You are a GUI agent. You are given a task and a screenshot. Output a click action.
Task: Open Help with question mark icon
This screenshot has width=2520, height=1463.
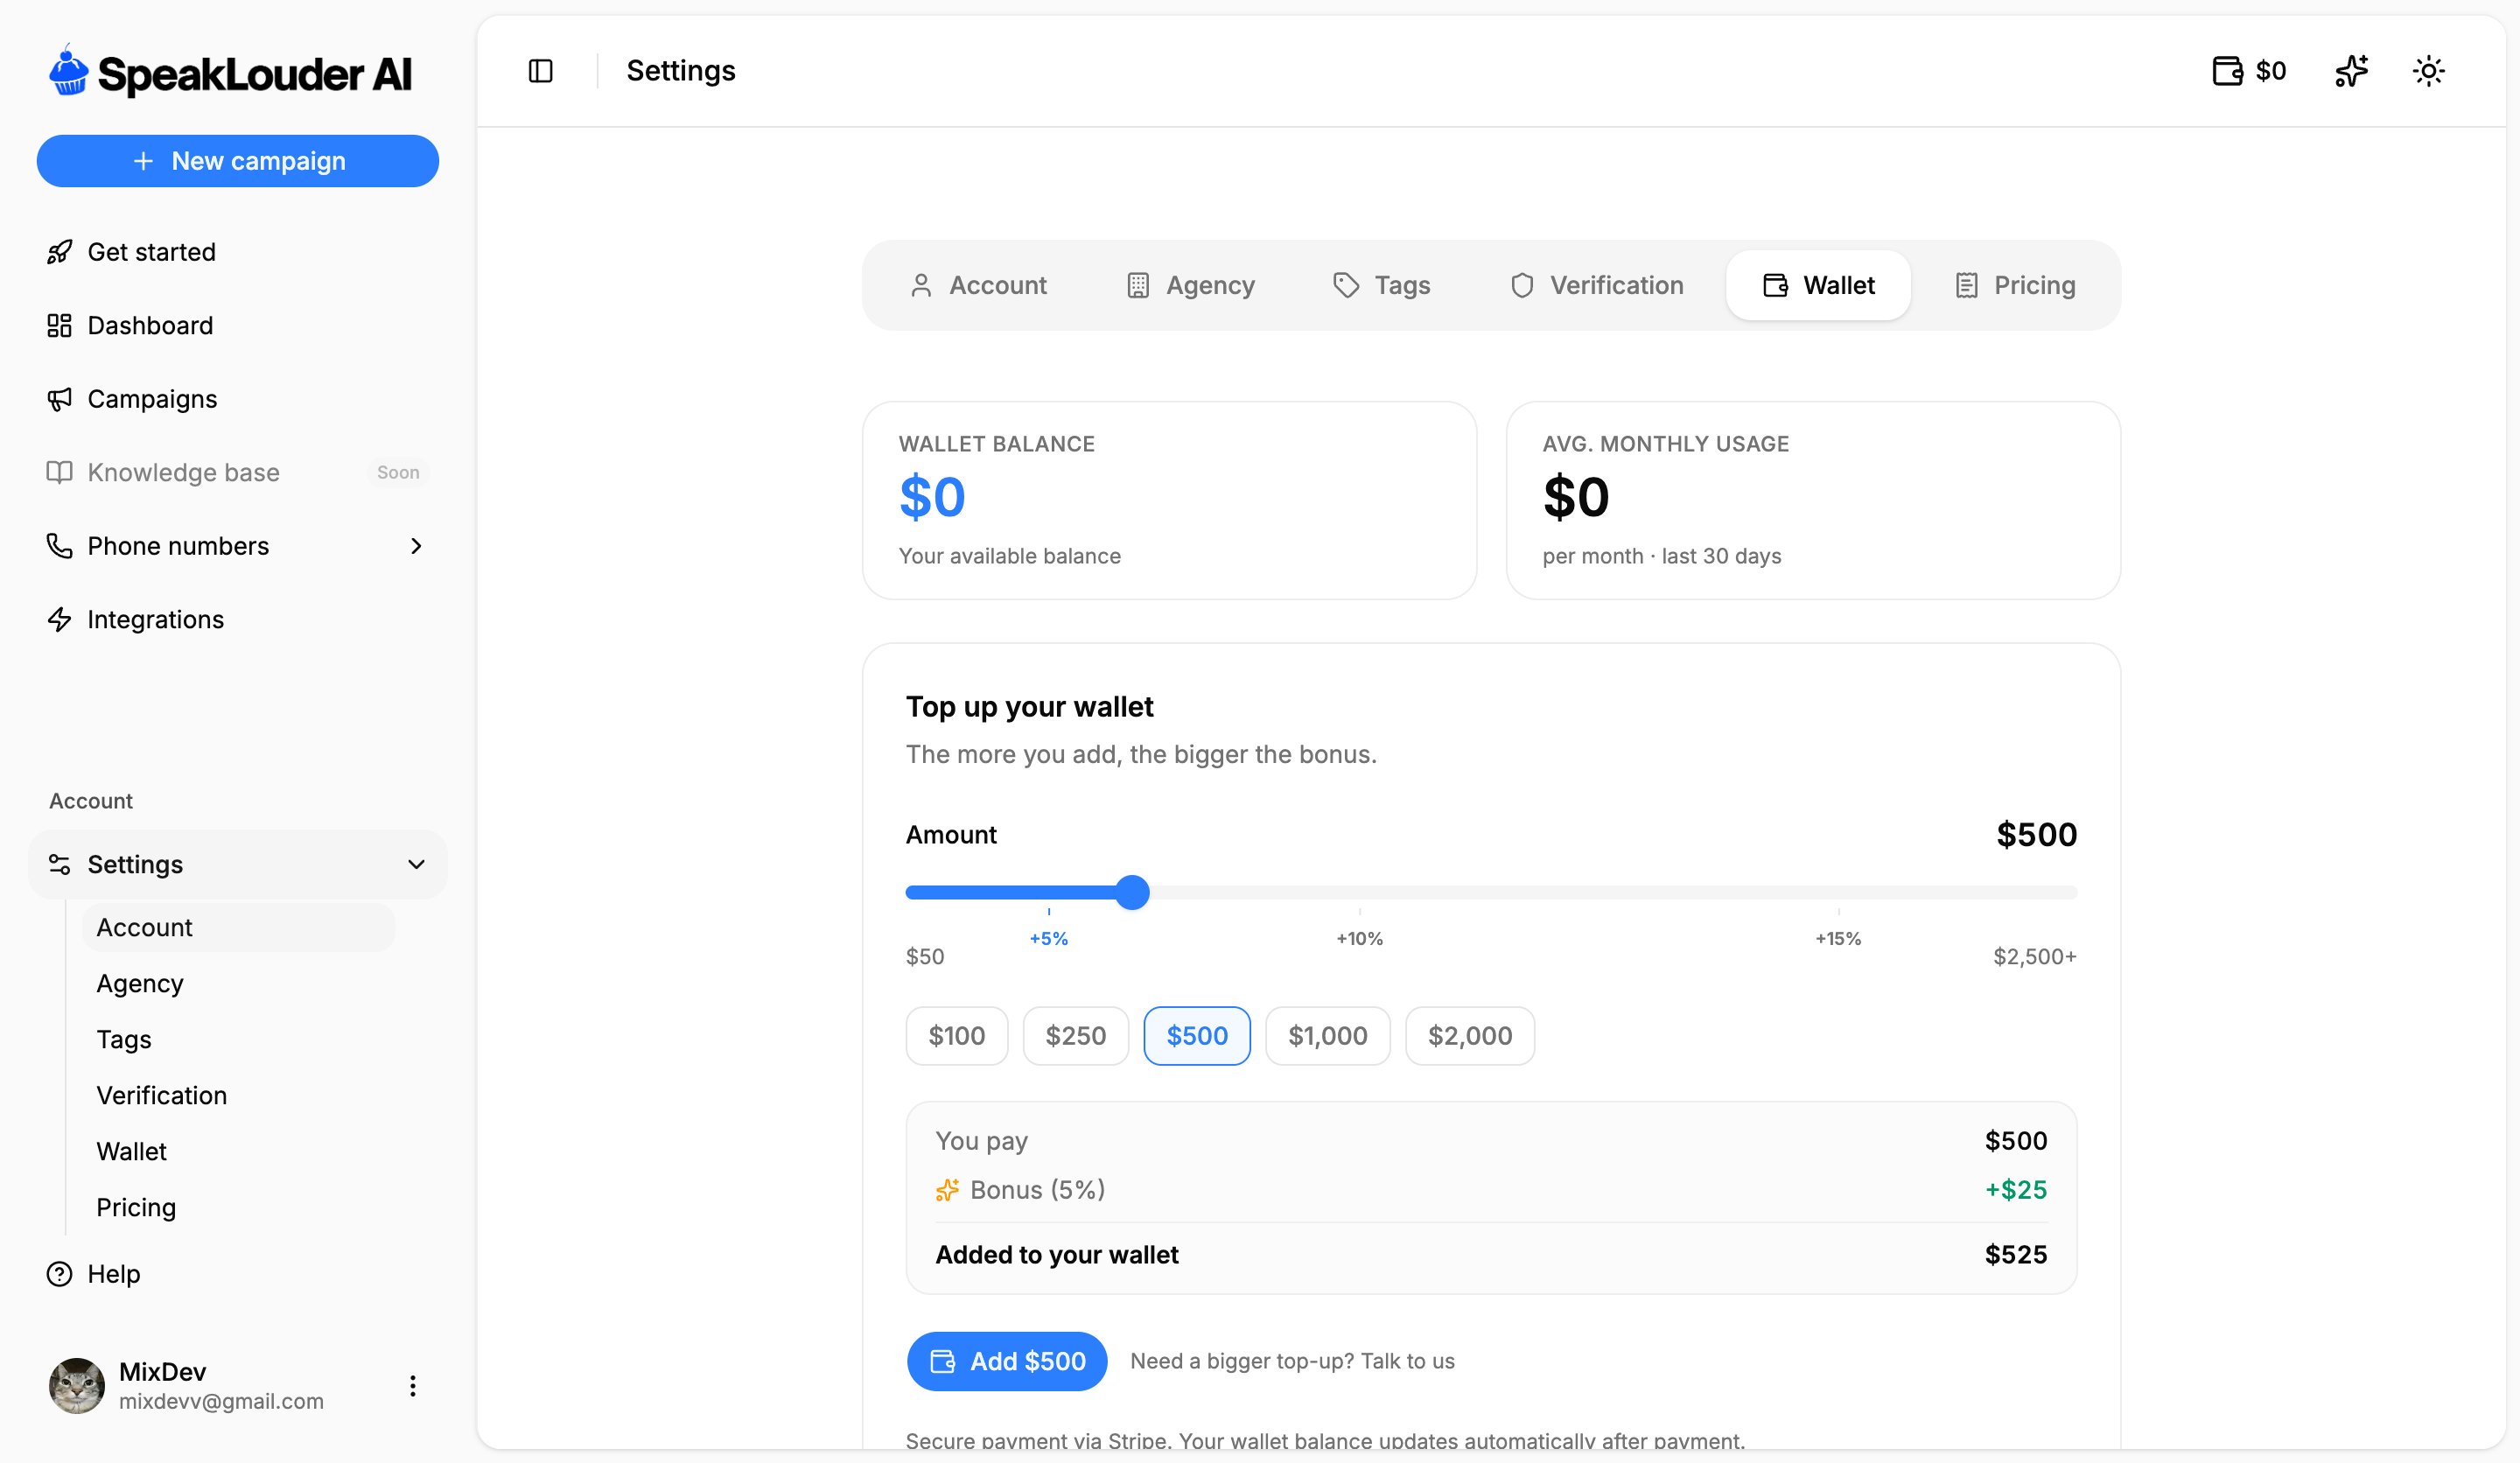pos(238,1274)
